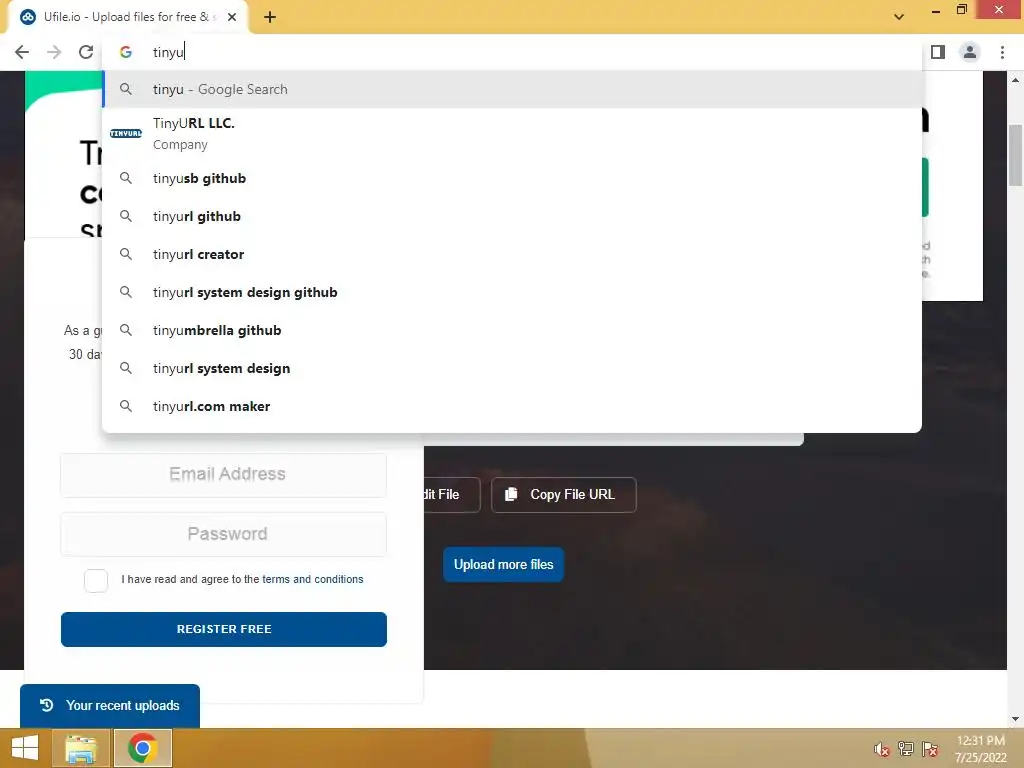1024x768 pixels.
Task: Click the copy icon in Copy File URL
Action: click(x=511, y=494)
